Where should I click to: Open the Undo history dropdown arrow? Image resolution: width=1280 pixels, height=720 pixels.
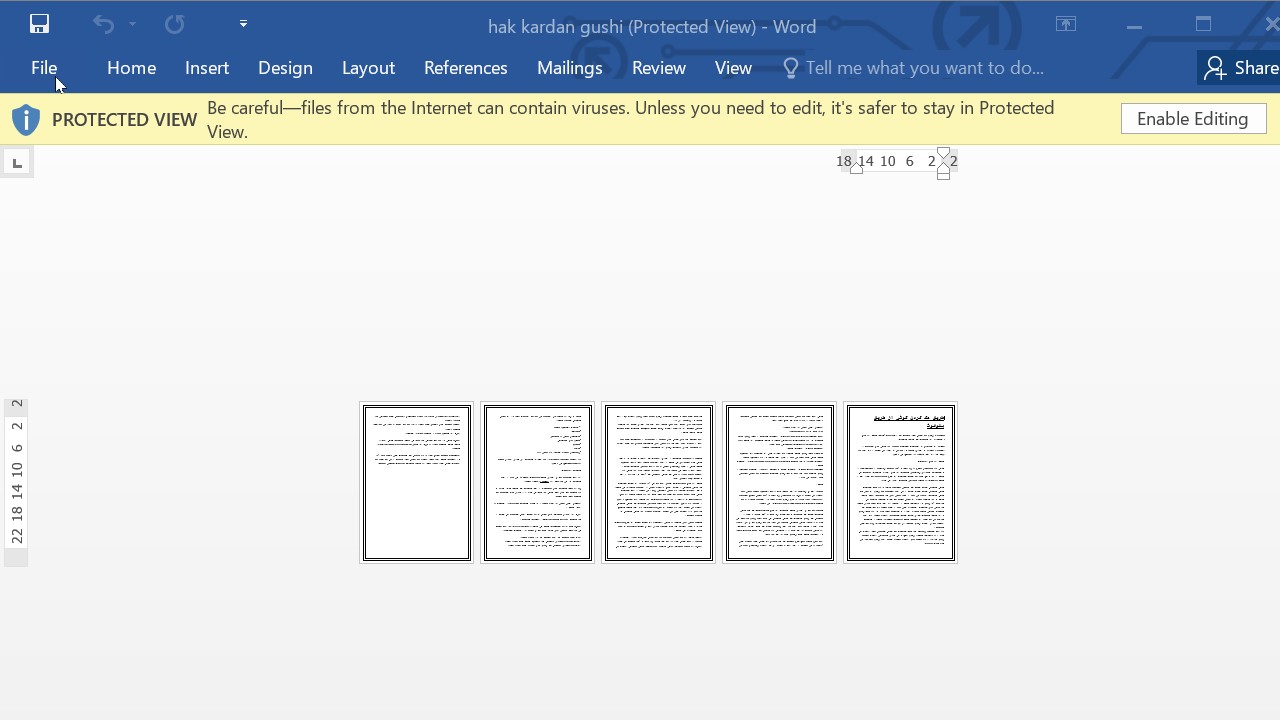coord(132,24)
